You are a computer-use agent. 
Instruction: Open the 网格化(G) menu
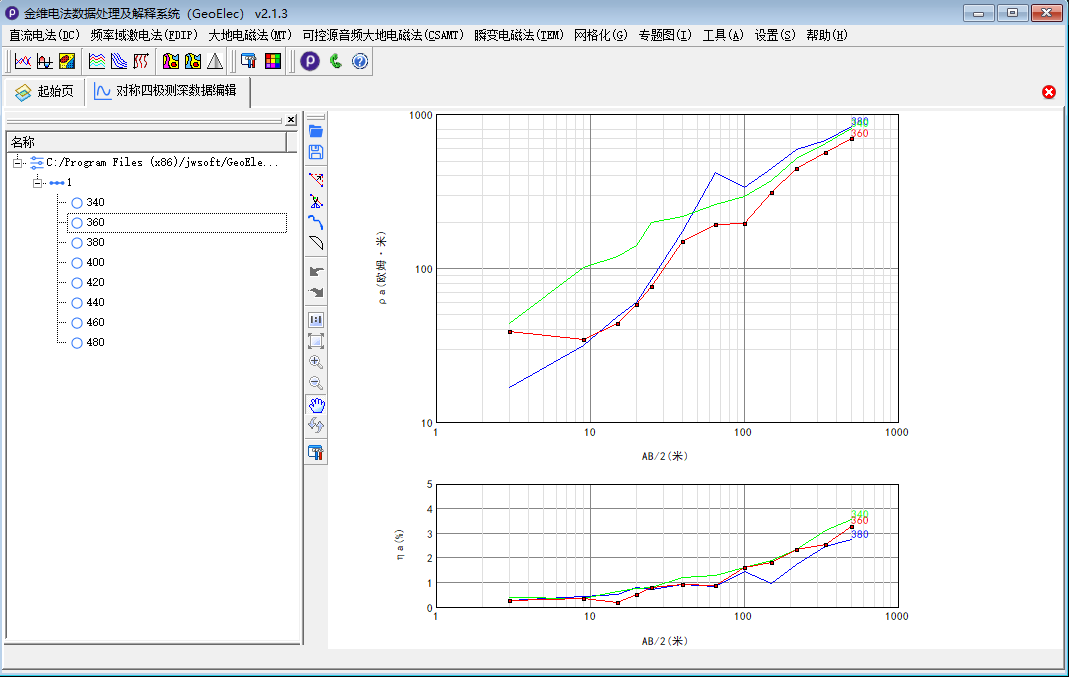601,35
